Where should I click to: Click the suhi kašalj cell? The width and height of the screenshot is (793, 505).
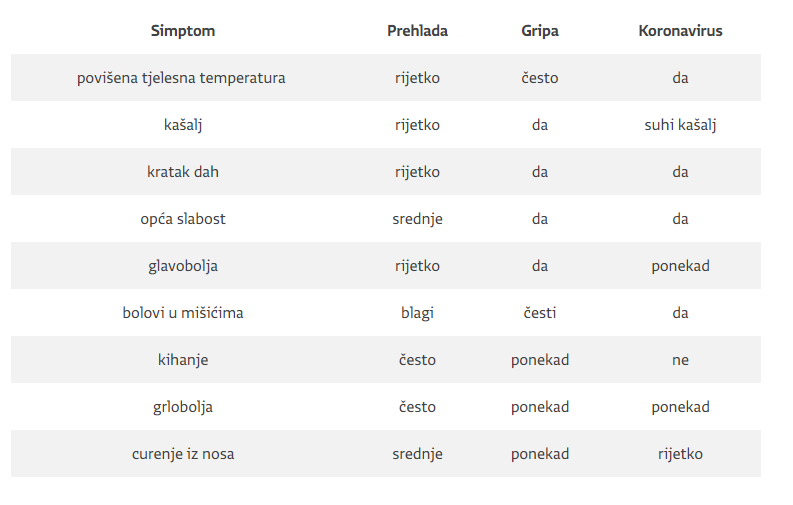click(680, 125)
